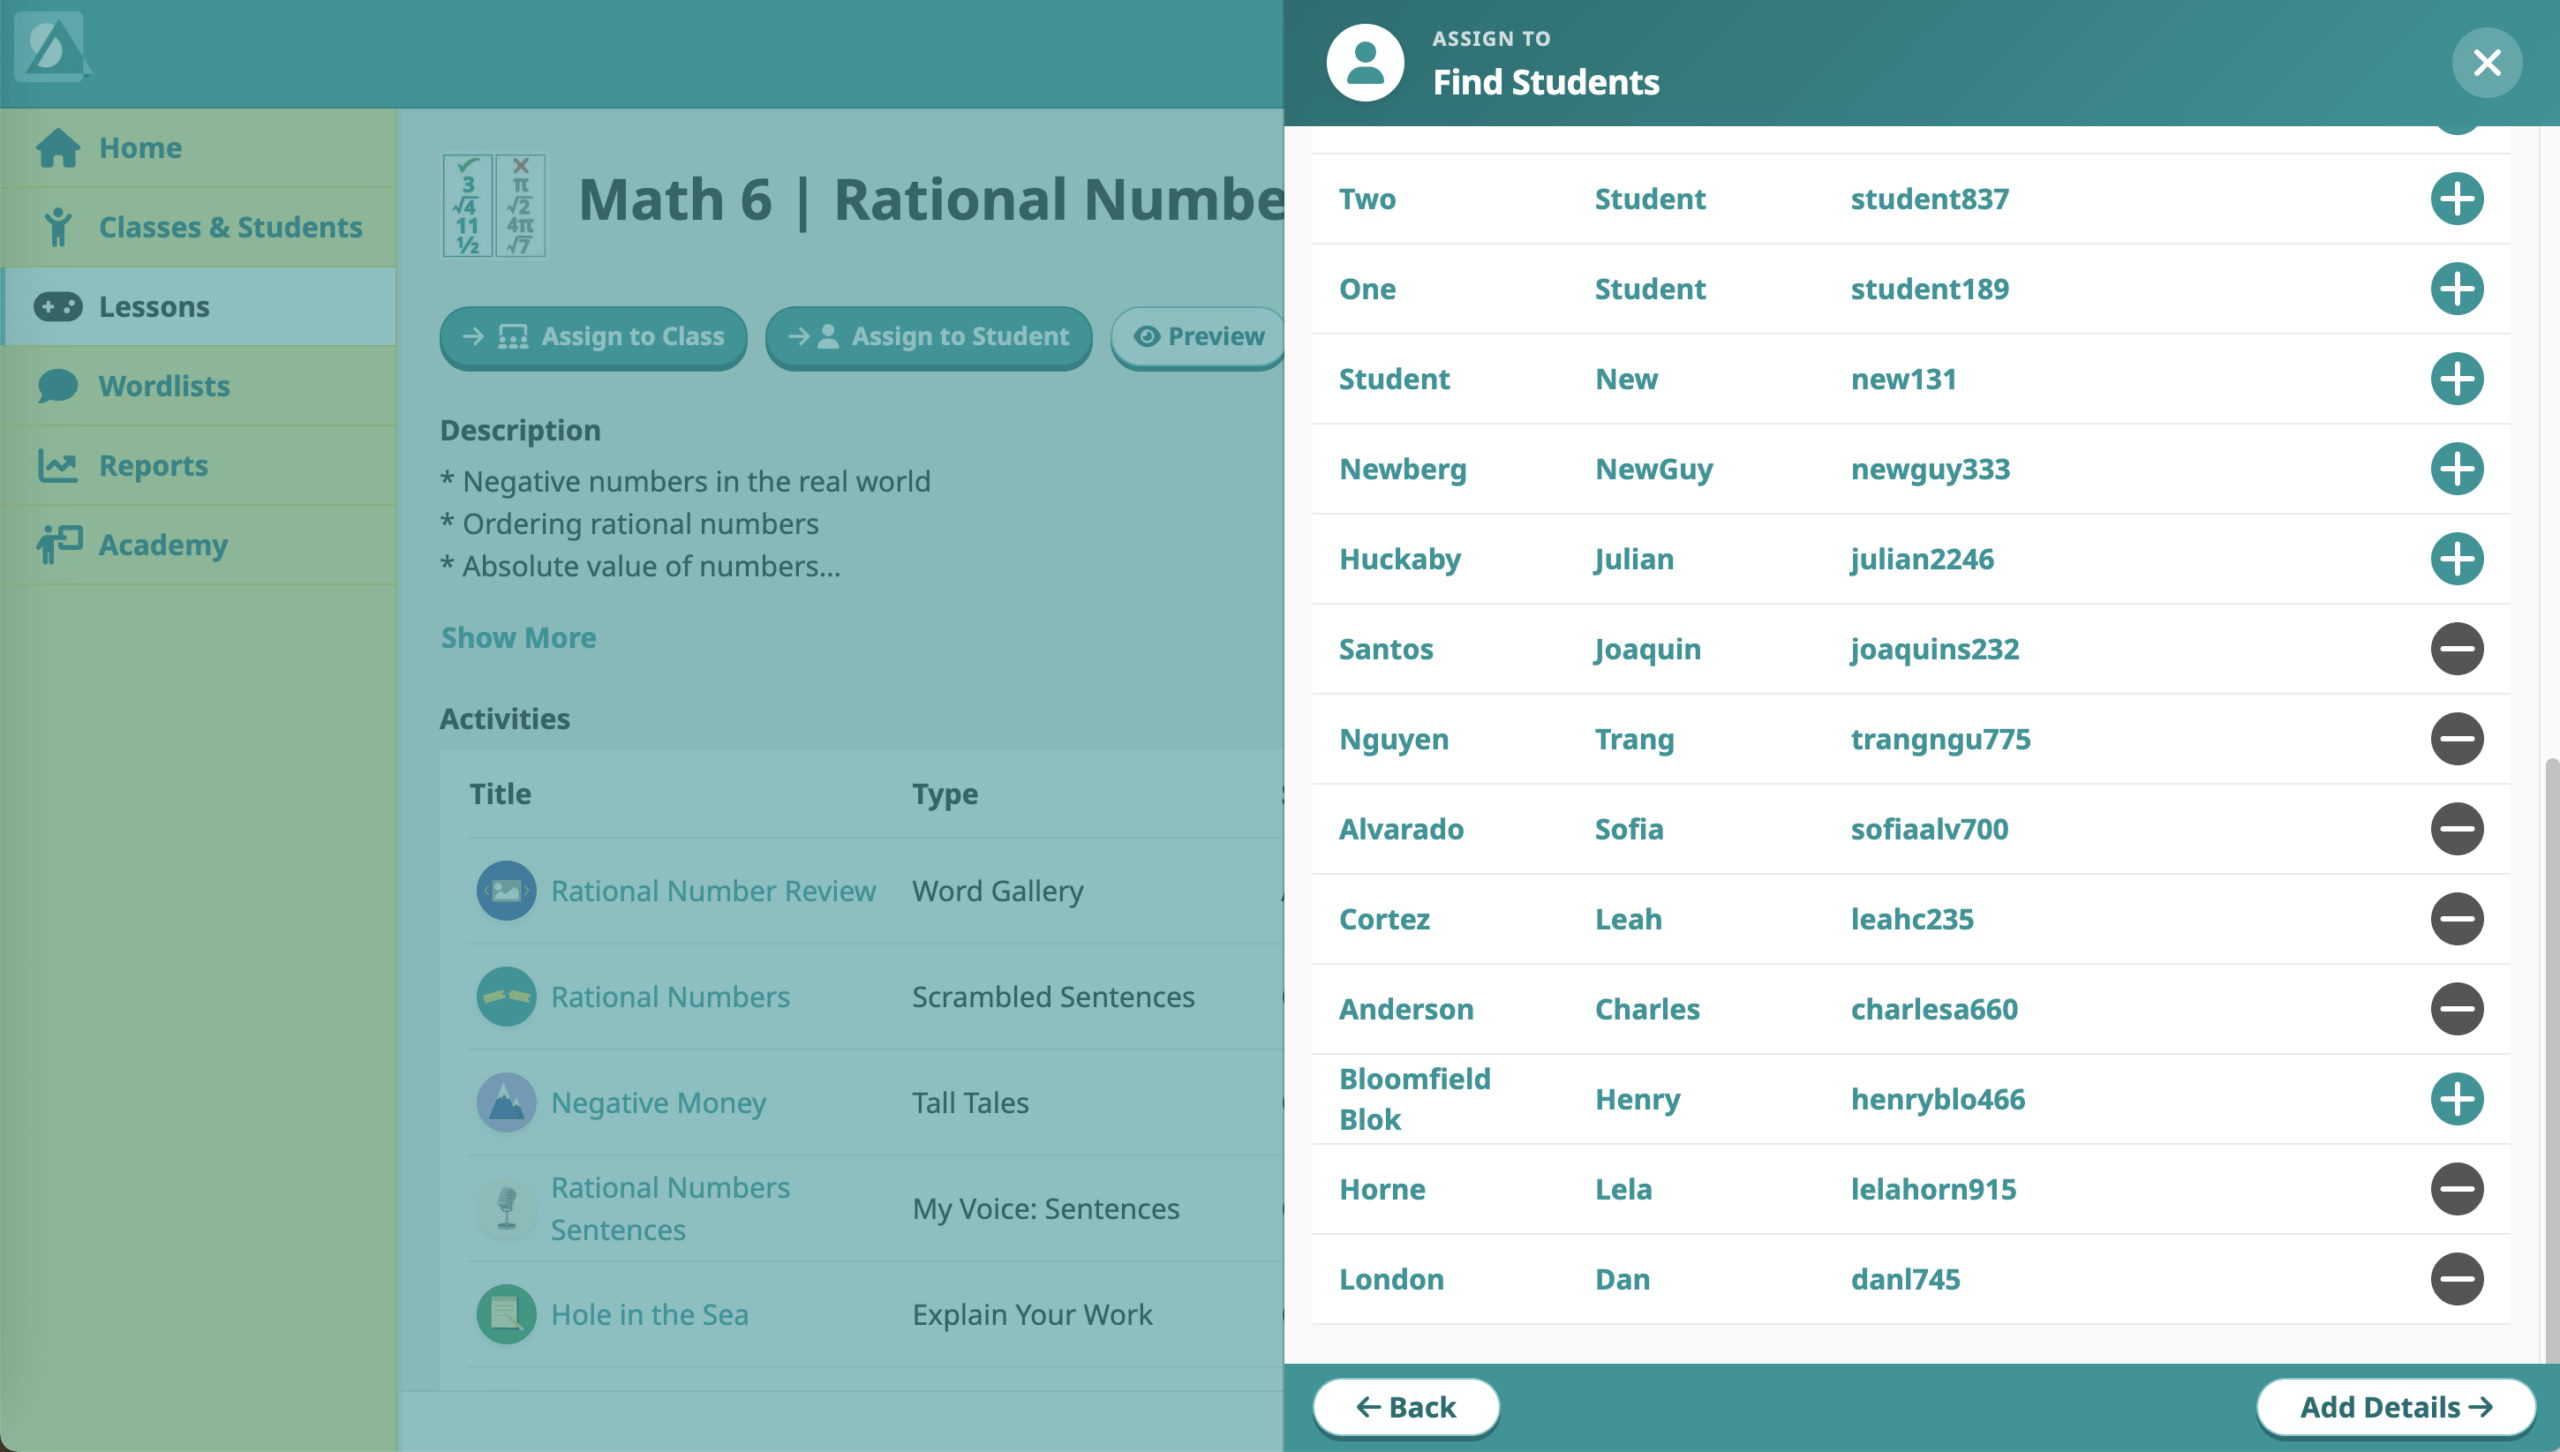Click the Rational Numbers Sentences microphone icon
This screenshot has height=1452, width=2560.
tap(506, 1208)
